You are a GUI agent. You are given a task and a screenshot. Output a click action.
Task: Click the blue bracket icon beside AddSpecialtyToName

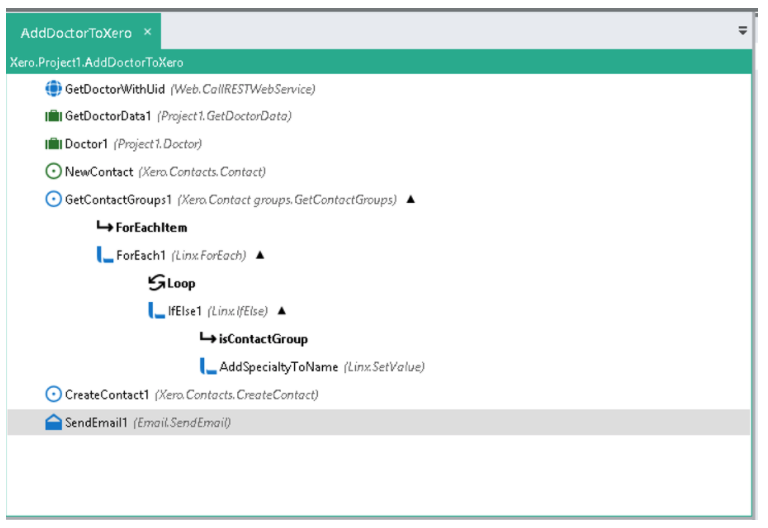208,366
